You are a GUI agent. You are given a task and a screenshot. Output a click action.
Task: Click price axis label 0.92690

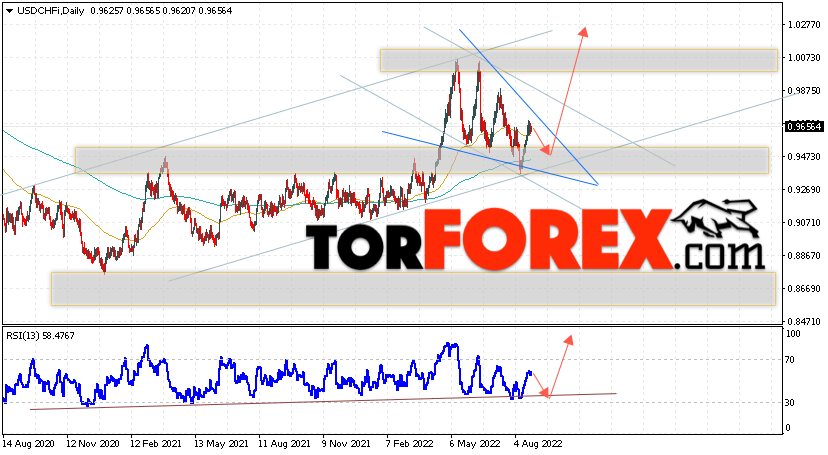pos(804,189)
